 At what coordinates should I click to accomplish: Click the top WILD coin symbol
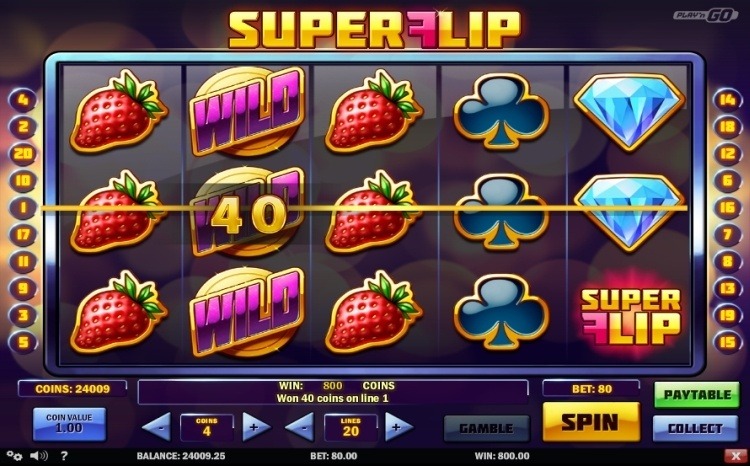pyautogui.click(x=247, y=111)
